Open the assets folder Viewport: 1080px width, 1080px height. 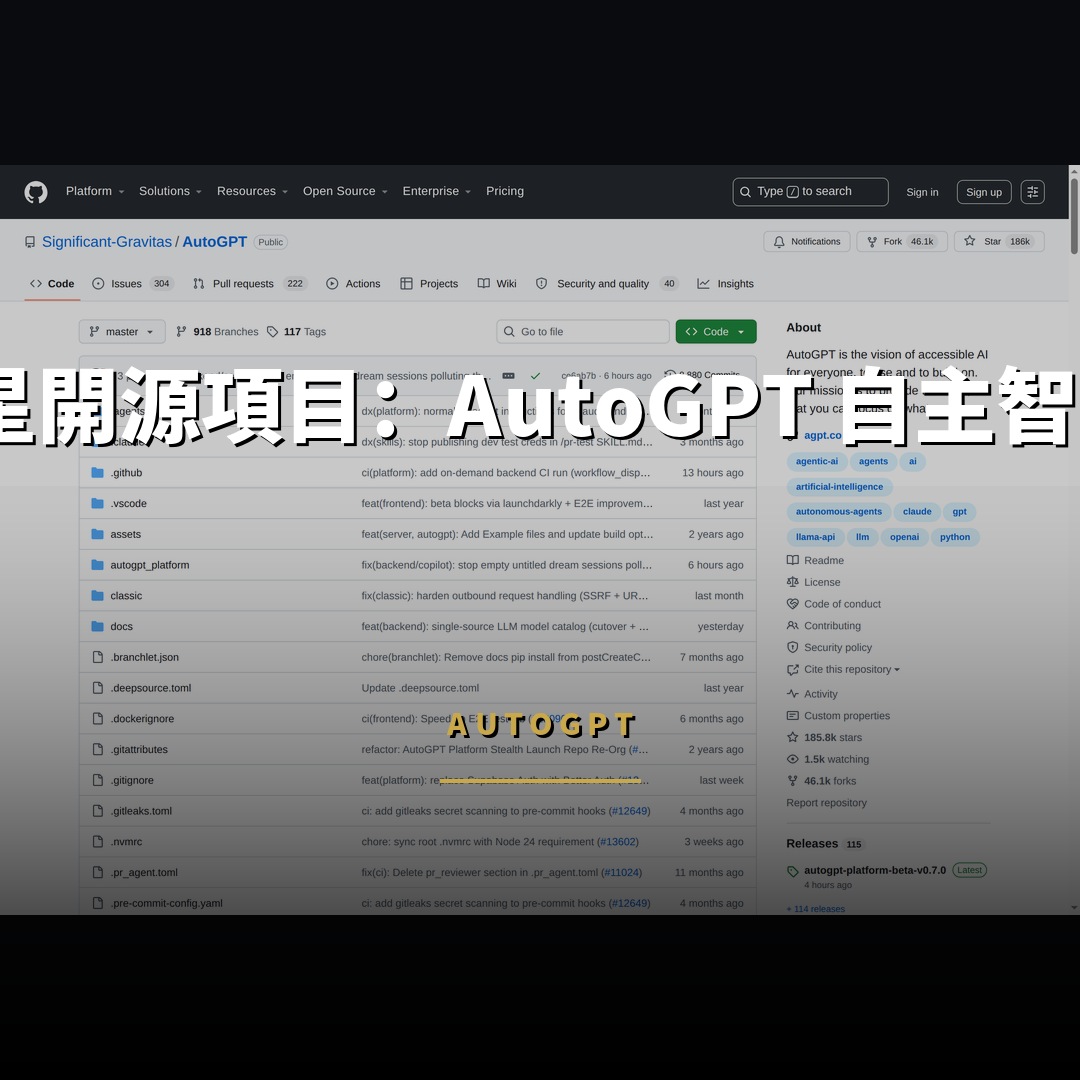point(125,534)
